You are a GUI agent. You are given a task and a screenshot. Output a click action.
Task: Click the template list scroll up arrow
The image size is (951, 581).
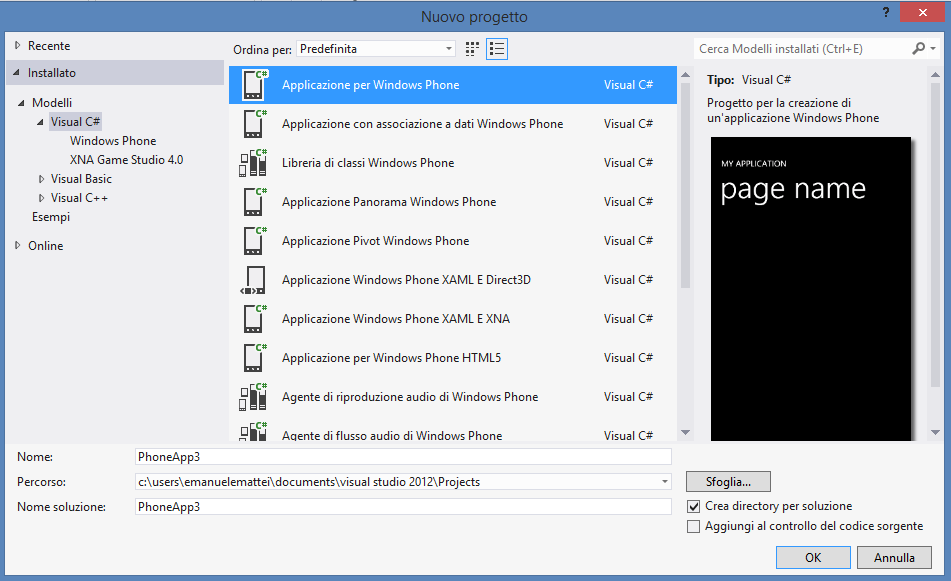click(685, 75)
